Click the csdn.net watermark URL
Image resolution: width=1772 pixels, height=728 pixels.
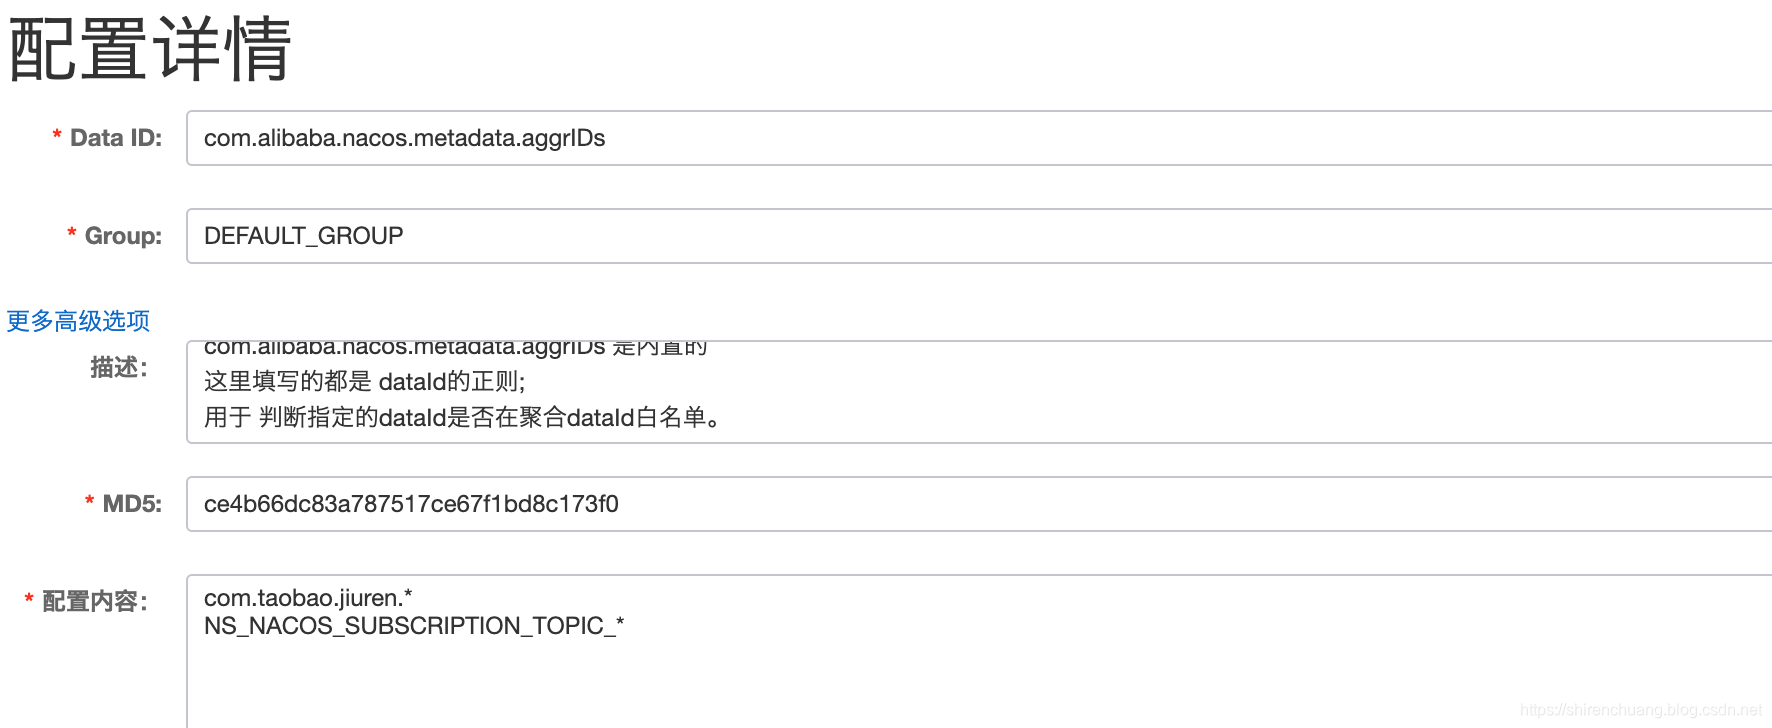click(x=1640, y=710)
